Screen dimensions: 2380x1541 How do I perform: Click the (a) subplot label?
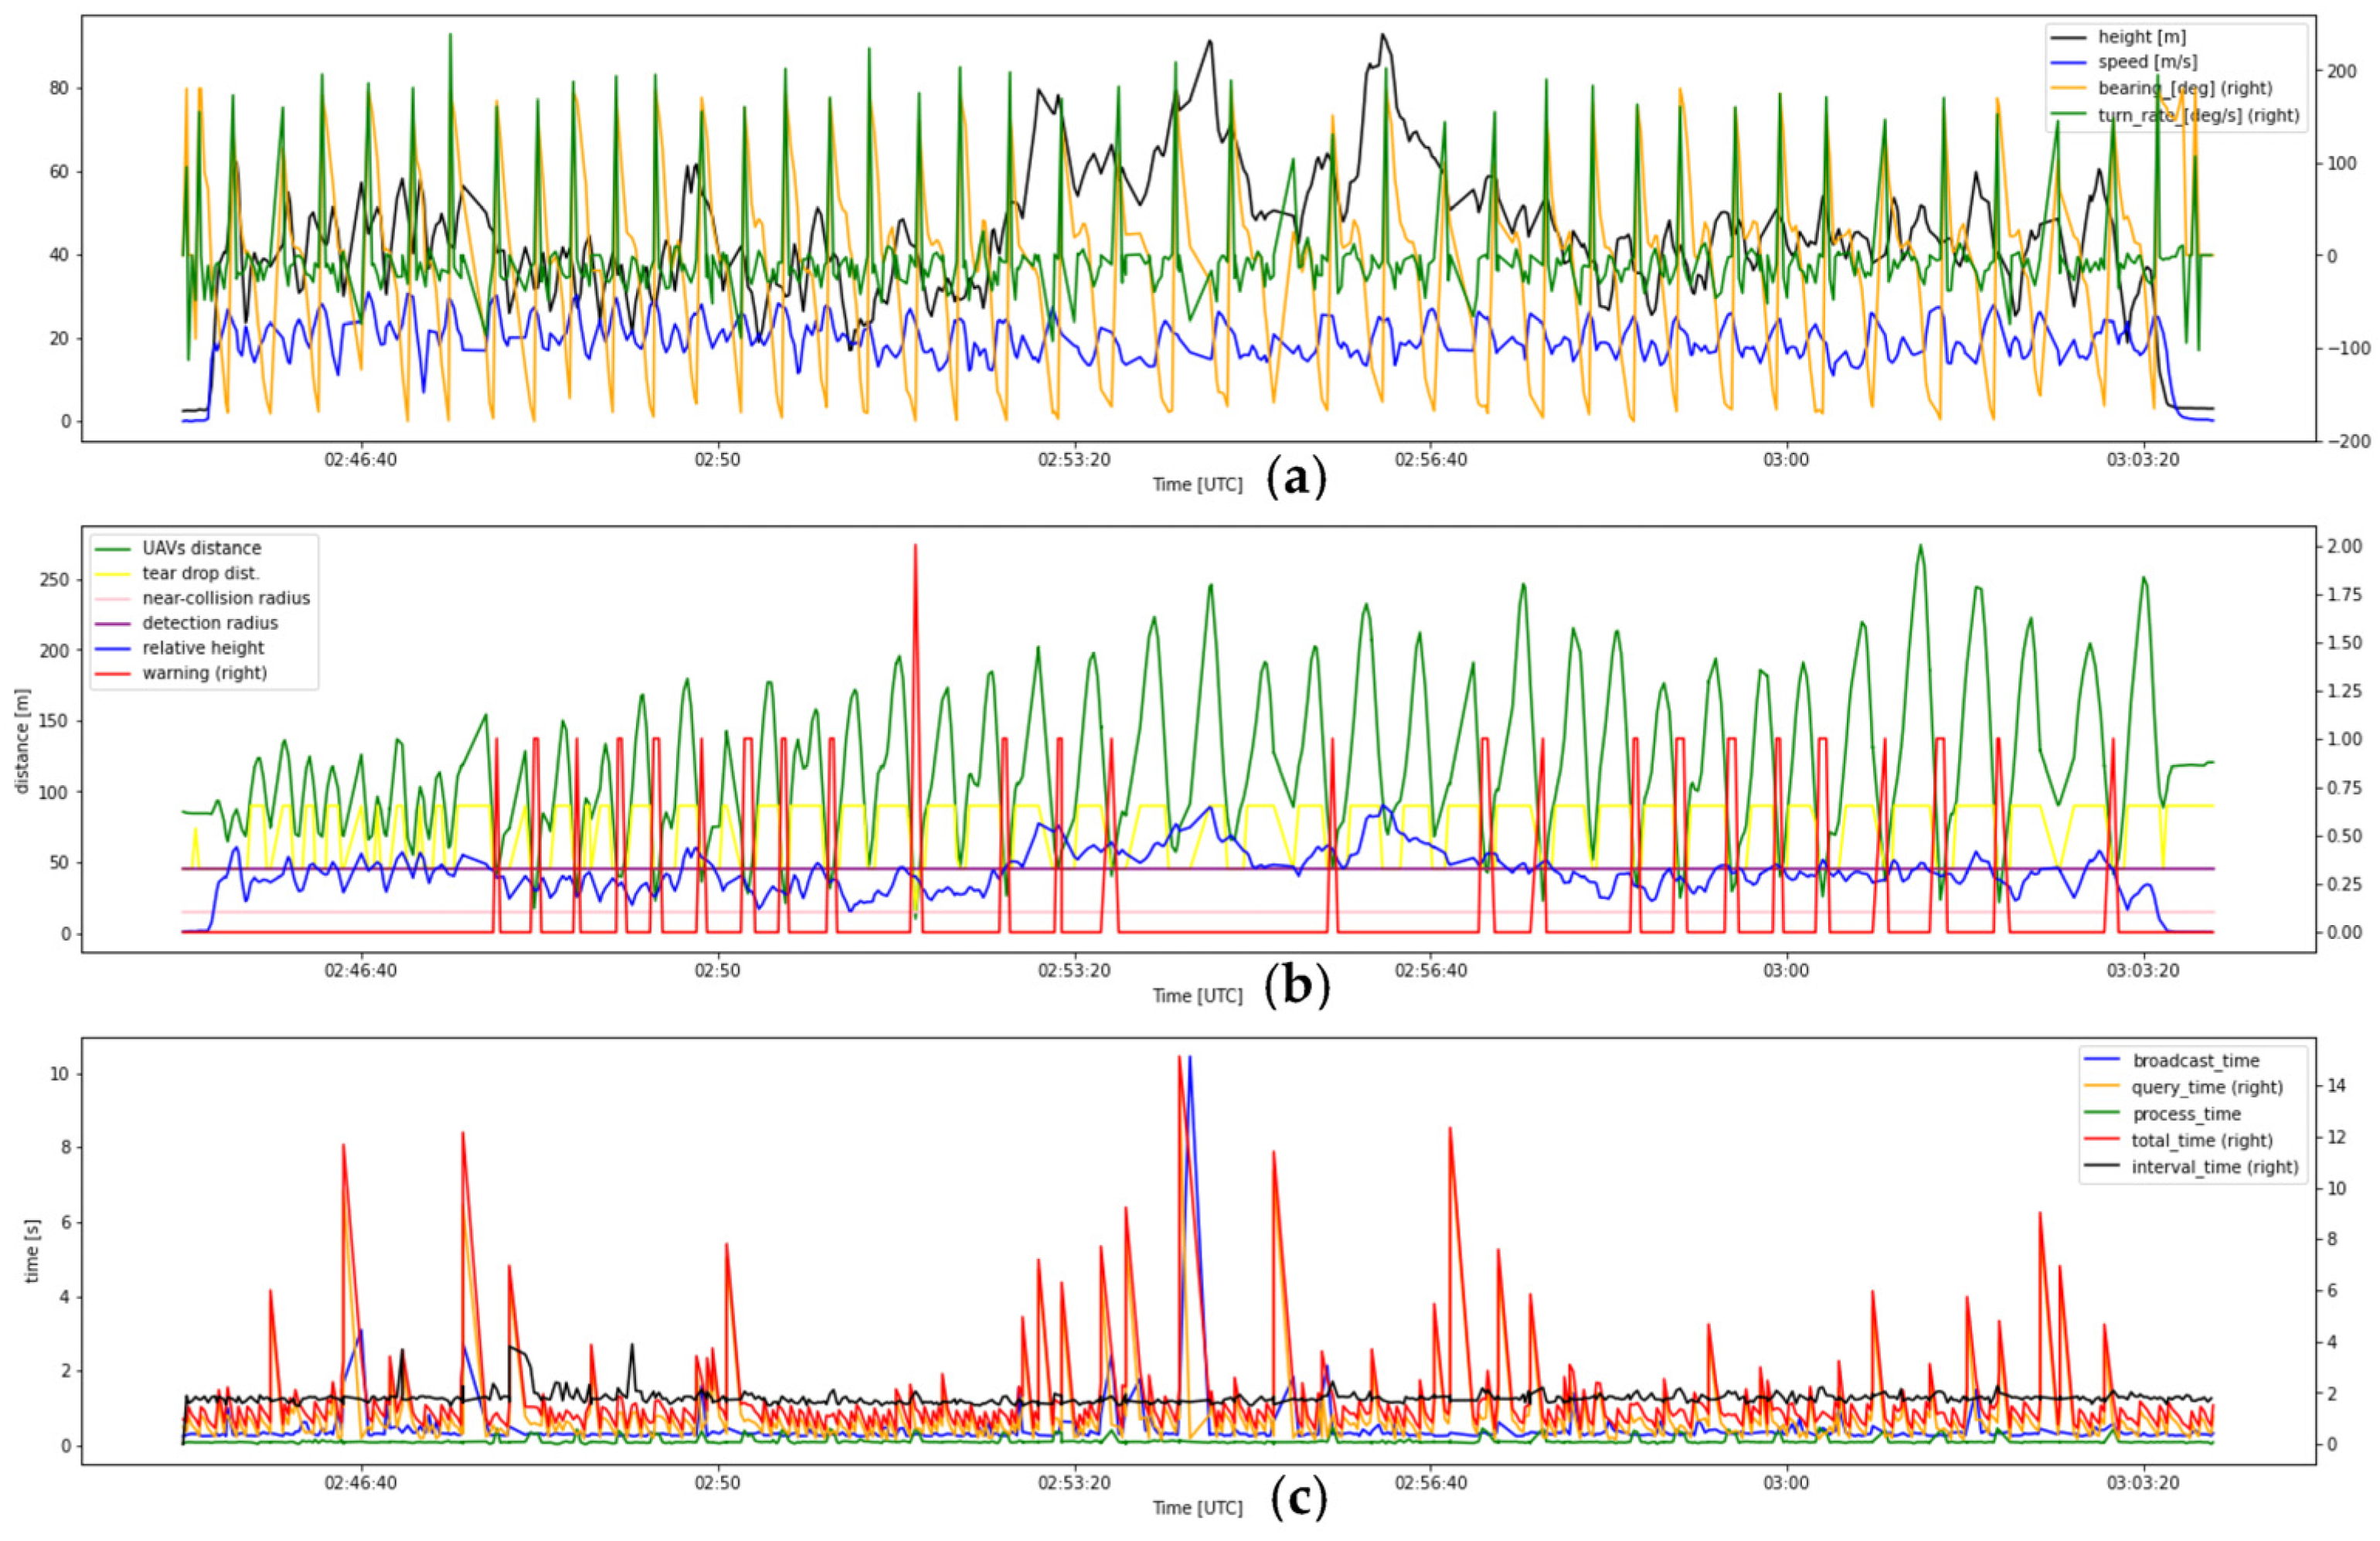pos(1296,479)
